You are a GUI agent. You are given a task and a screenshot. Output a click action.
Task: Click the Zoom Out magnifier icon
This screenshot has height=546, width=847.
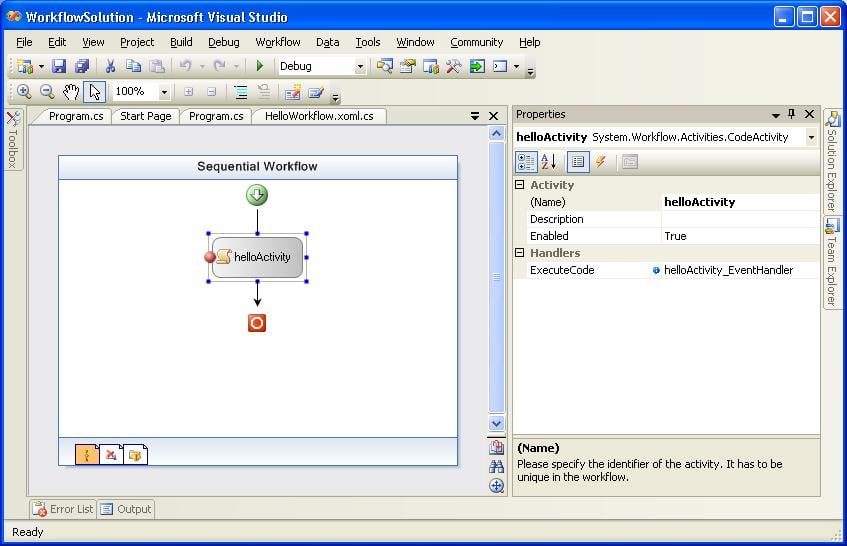pos(48,92)
